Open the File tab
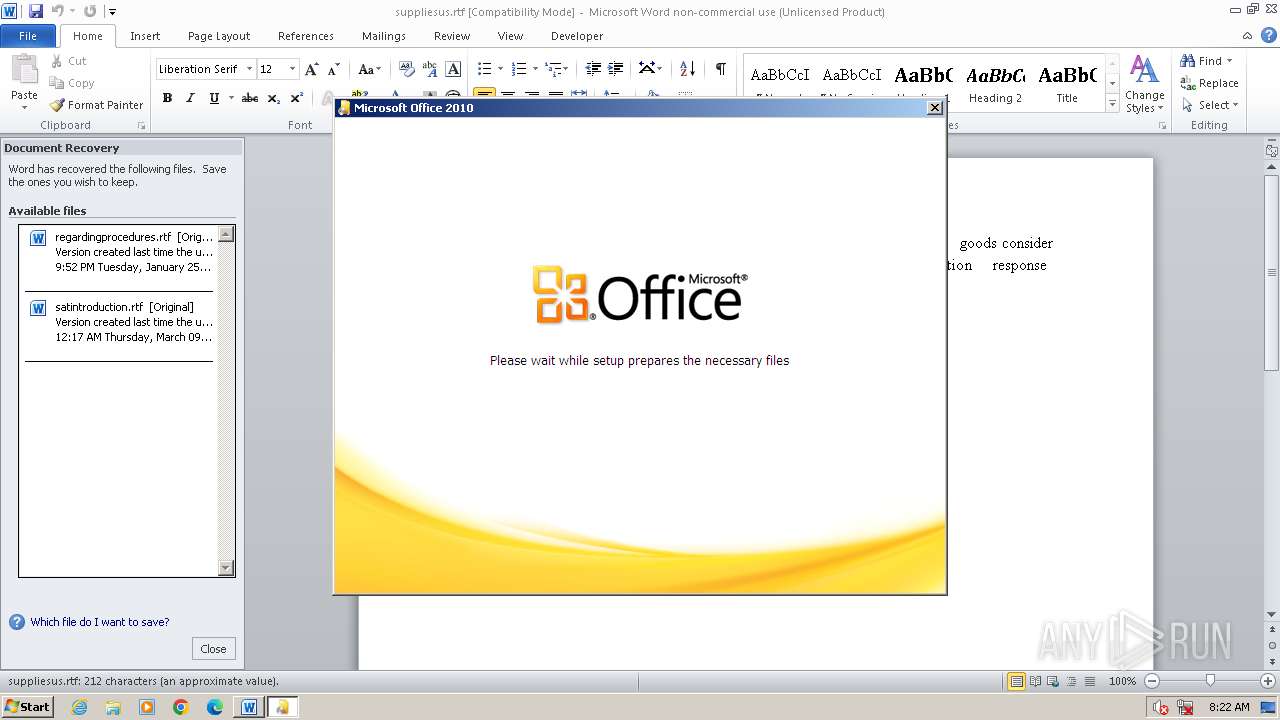 (28, 36)
